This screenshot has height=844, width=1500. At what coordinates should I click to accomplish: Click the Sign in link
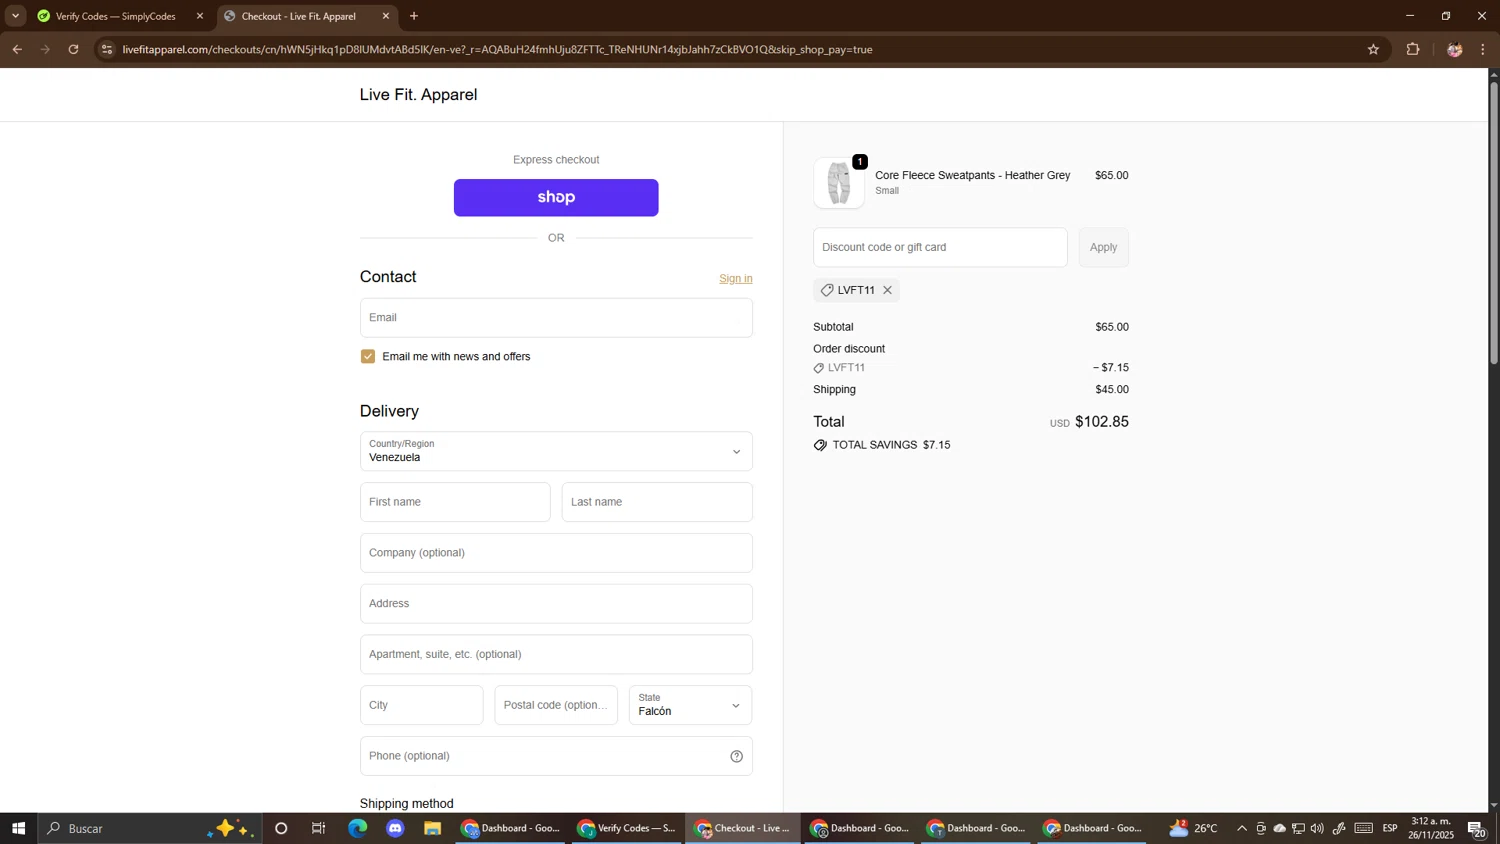tap(736, 279)
